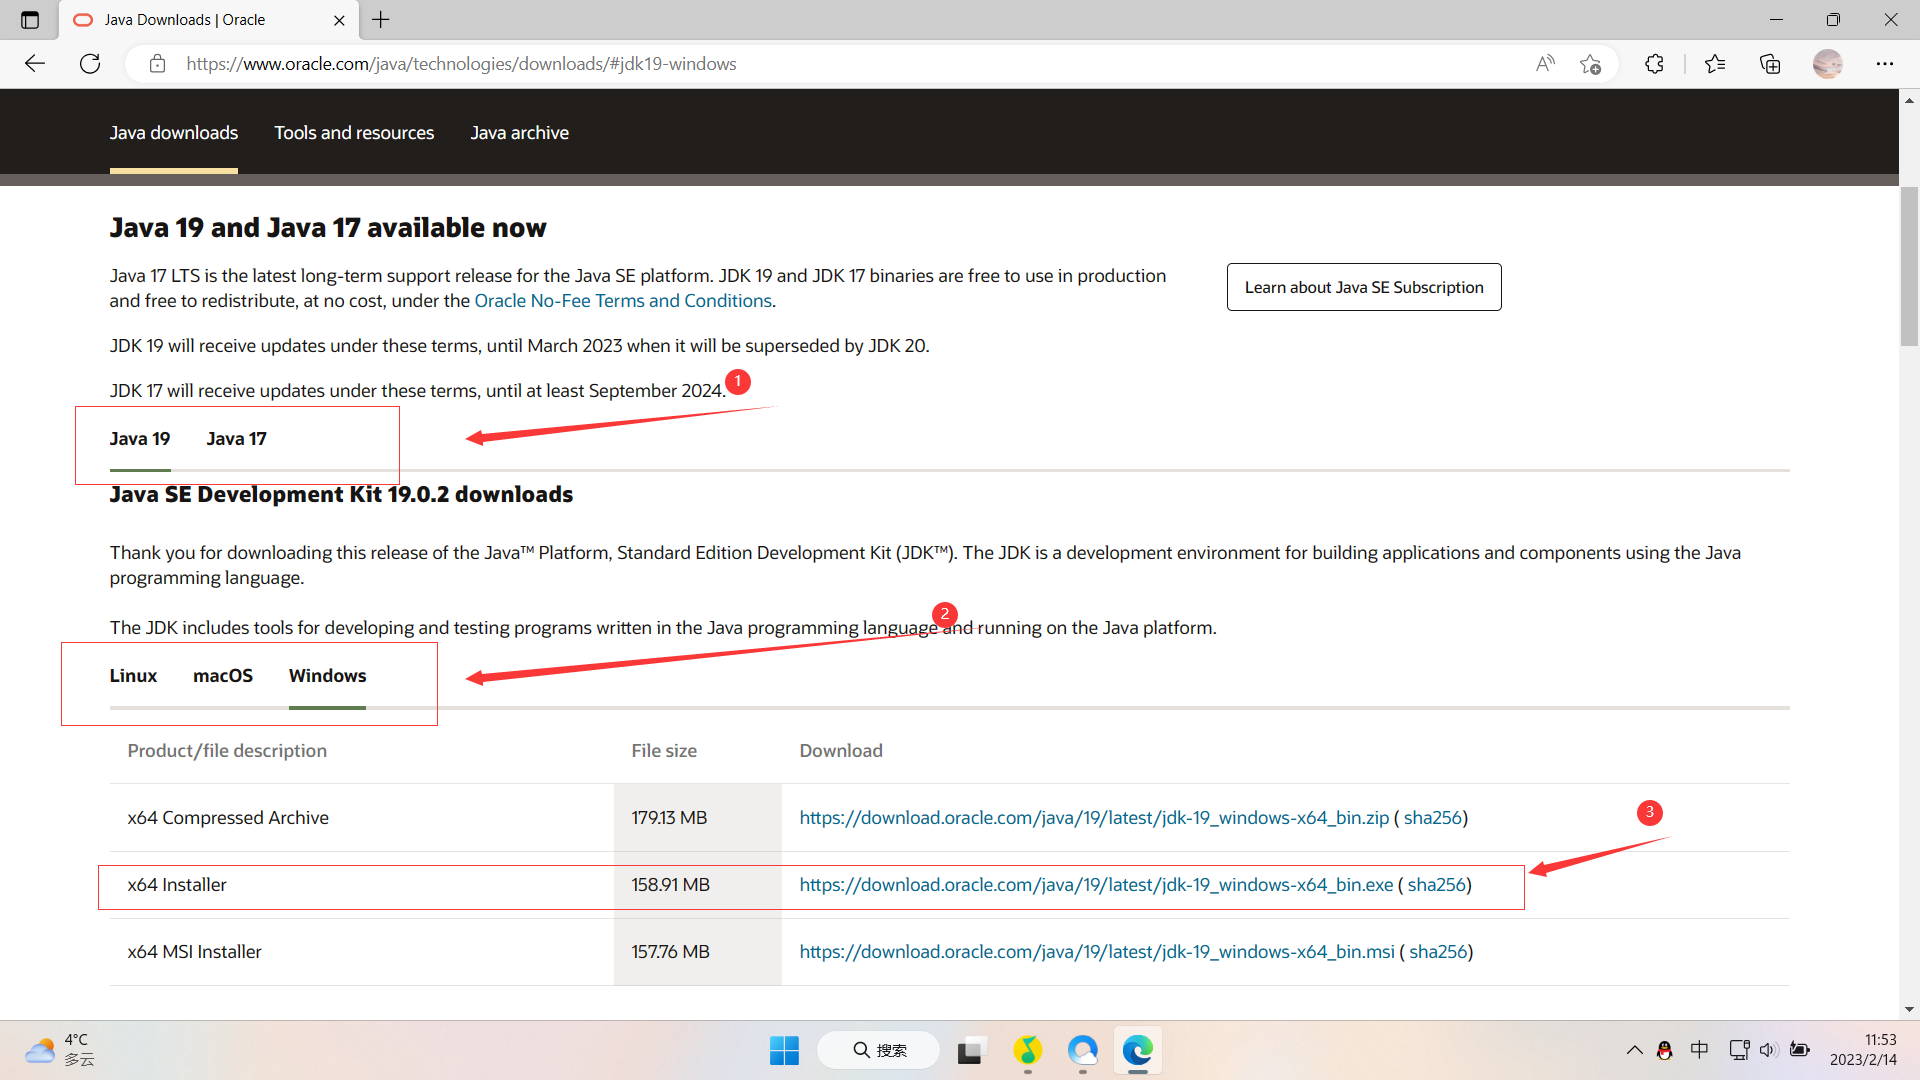Click Learn about Java SE Subscription
The height and width of the screenshot is (1080, 1920).
[1364, 287]
